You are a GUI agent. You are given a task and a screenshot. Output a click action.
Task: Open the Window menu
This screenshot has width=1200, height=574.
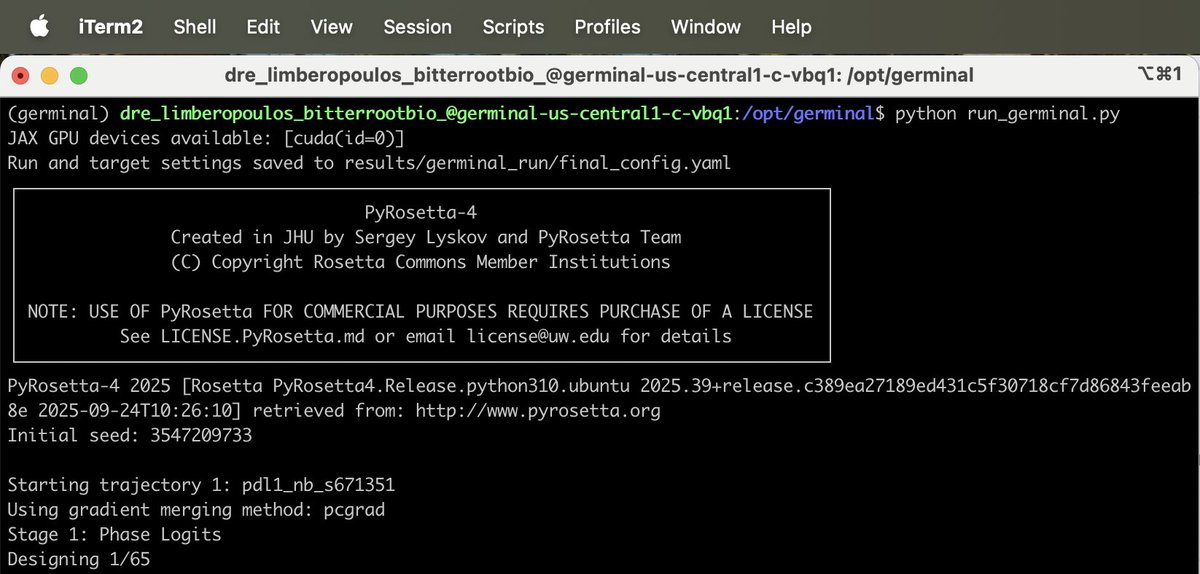click(706, 27)
